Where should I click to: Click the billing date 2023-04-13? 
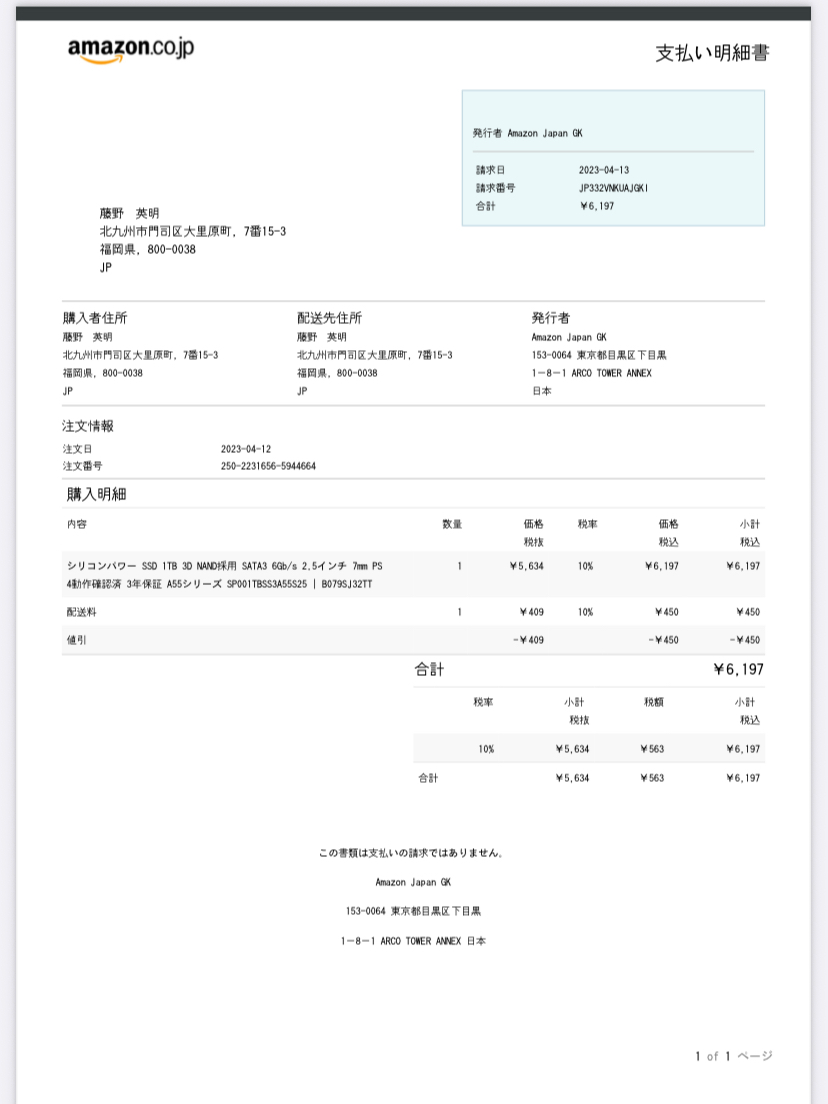(x=603, y=170)
